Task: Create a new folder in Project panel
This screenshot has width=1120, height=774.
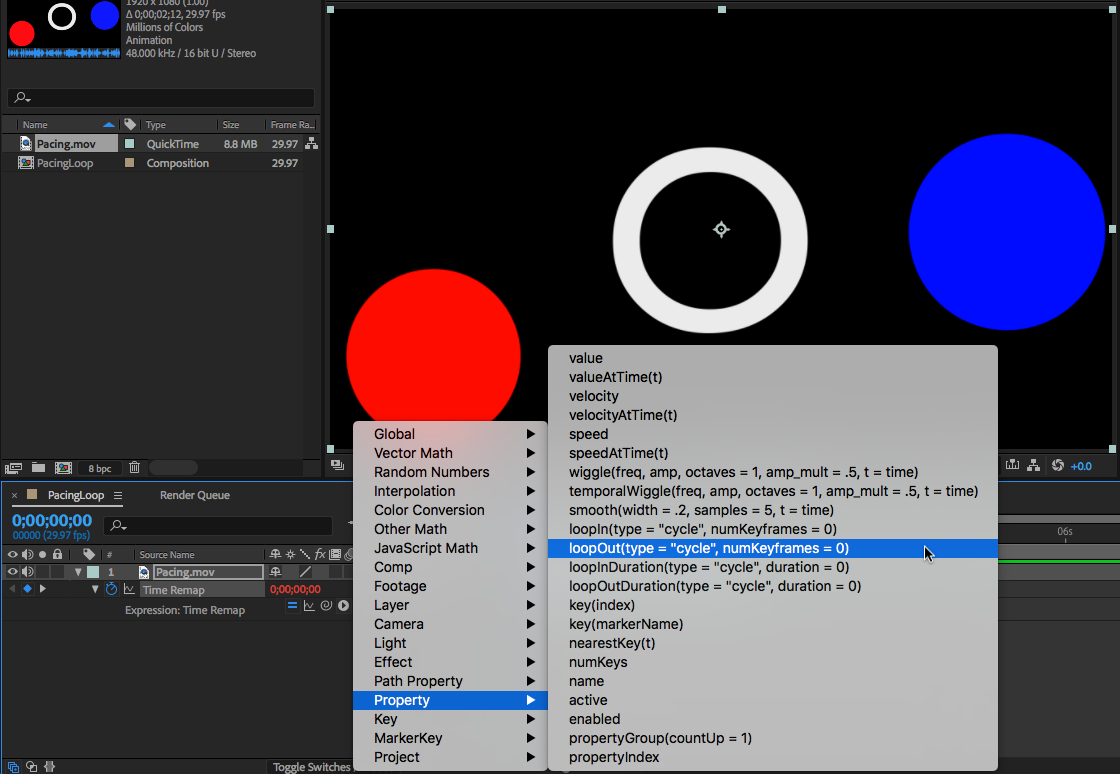Action: click(38, 467)
